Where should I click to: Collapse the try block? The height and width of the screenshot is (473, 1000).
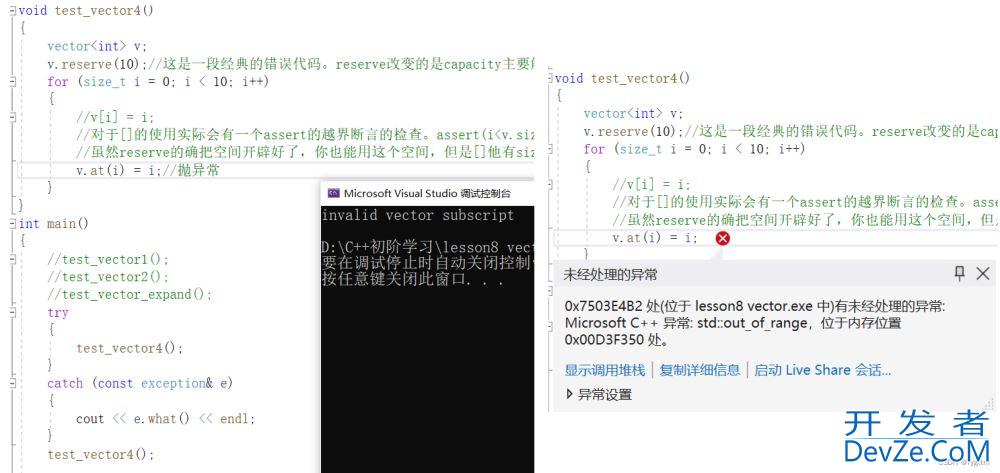pos(13,313)
